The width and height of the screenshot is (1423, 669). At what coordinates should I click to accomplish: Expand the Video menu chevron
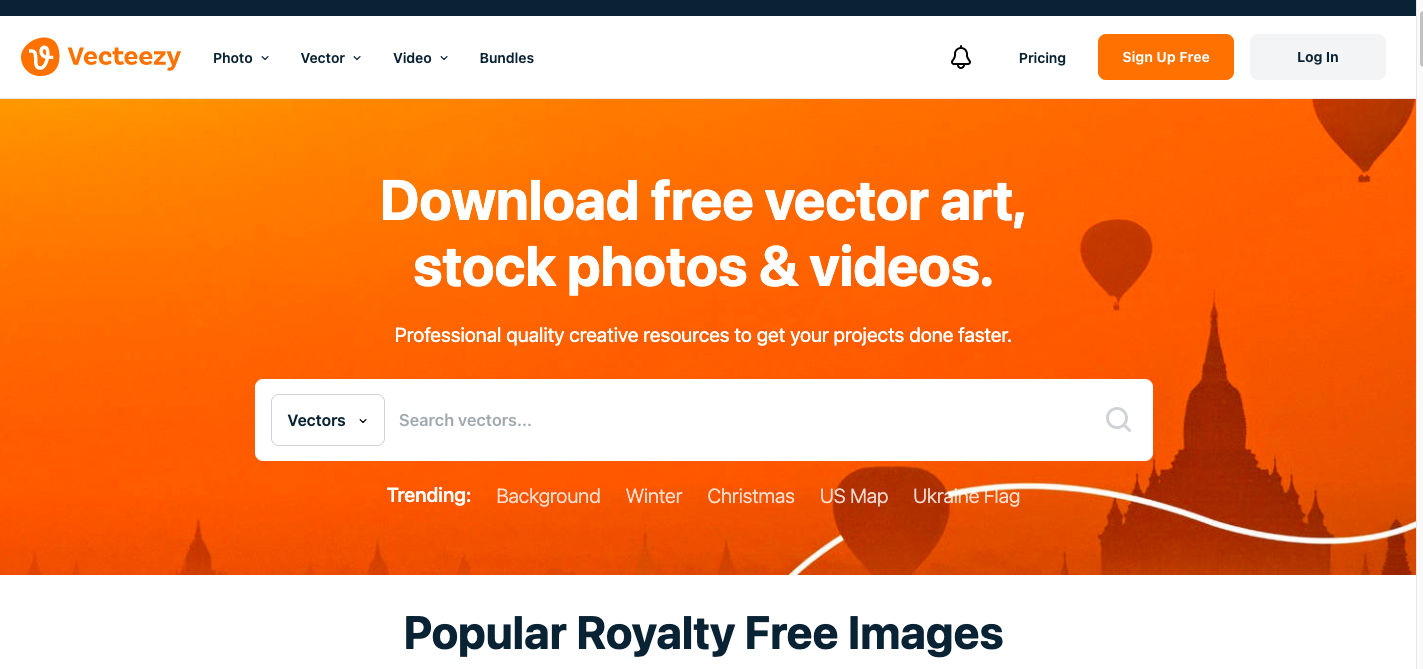pyautogui.click(x=444, y=58)
